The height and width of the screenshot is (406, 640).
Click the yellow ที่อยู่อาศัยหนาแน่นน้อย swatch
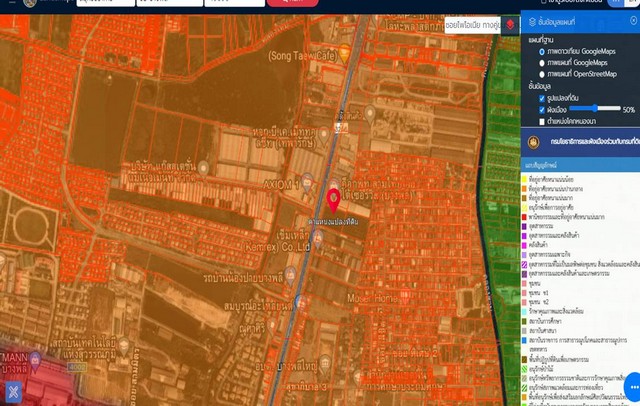524,179
